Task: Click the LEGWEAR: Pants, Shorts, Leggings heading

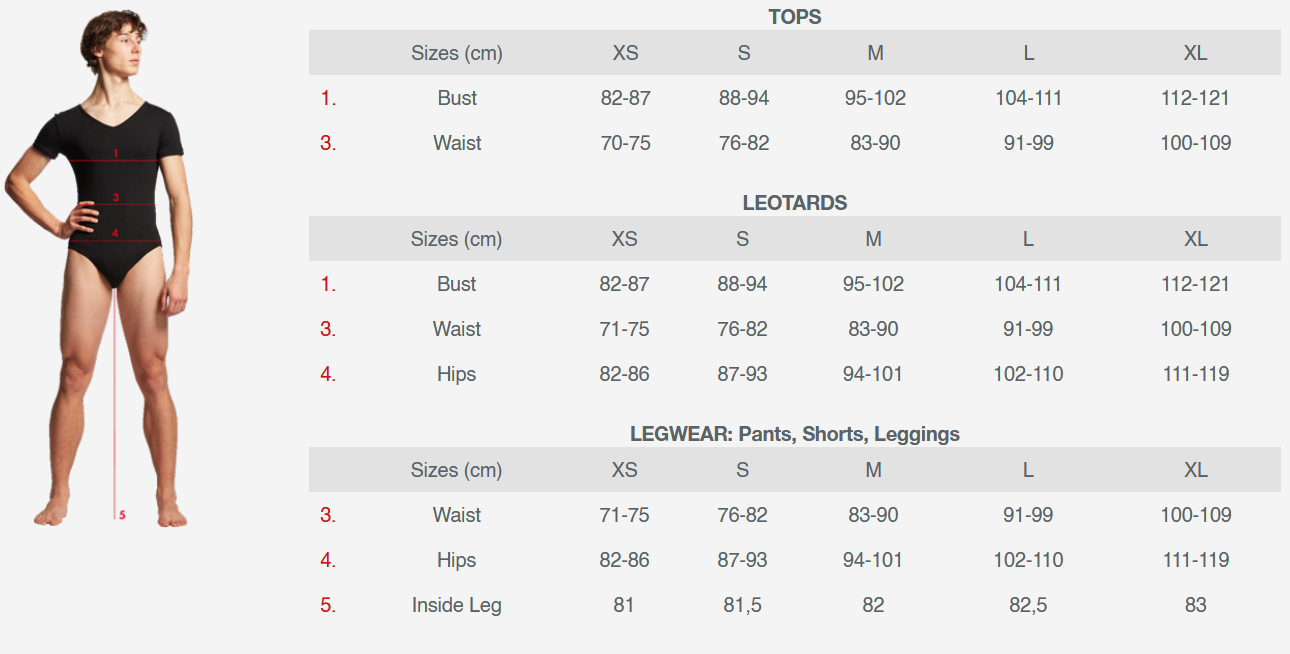Action: 794,434
